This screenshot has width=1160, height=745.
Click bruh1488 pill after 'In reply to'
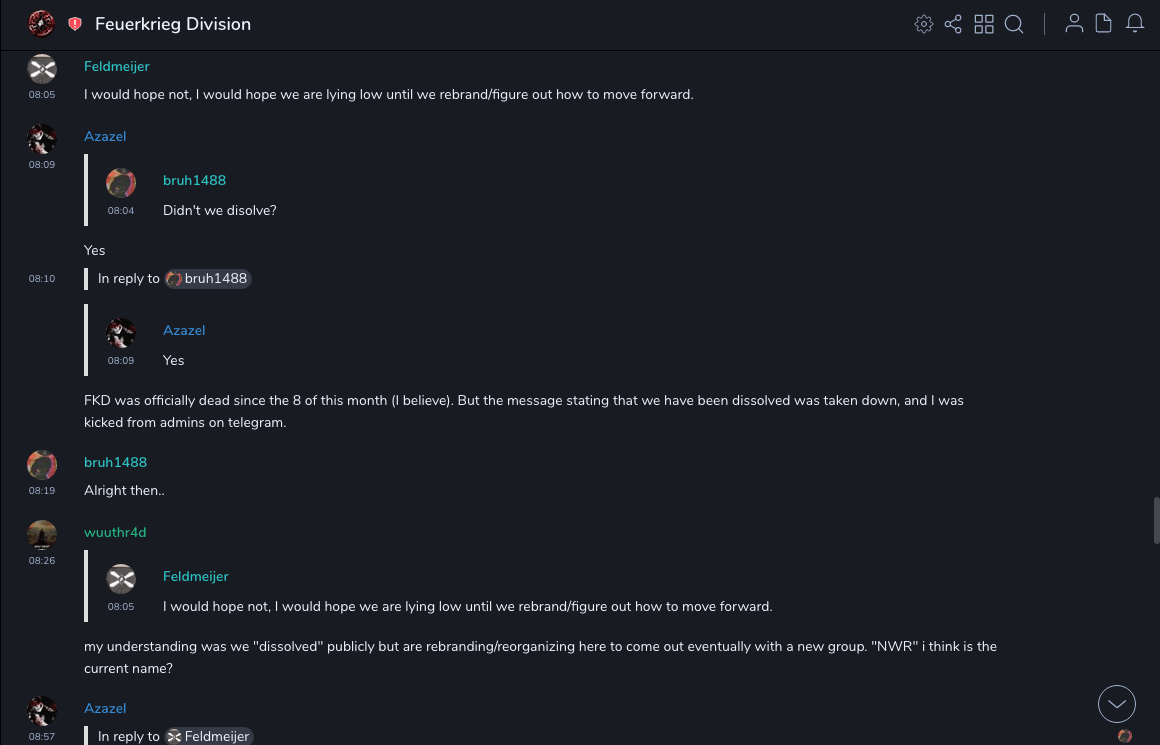pos(208,279)
